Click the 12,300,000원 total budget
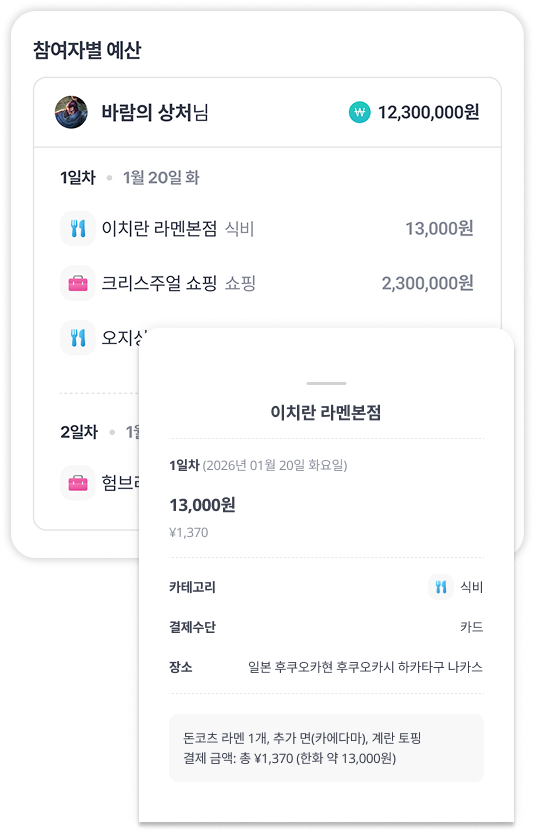This screenshot has height=836, width=535. [x=428, y=112]
